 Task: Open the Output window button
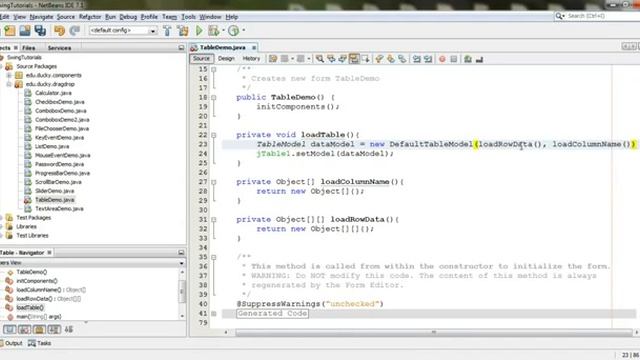point(11,343)
